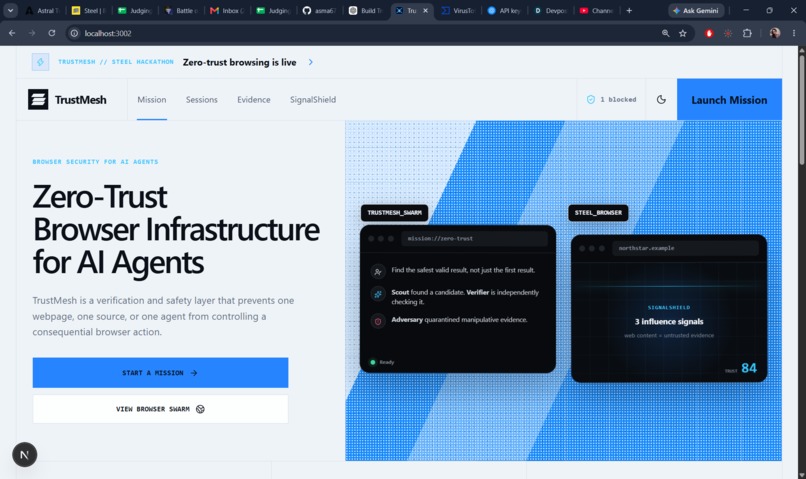Image resolution: width=806 pixels, height=479 pixels.
Task: Click the Zero-trust browsing is live link
Action: coord(240,62)
